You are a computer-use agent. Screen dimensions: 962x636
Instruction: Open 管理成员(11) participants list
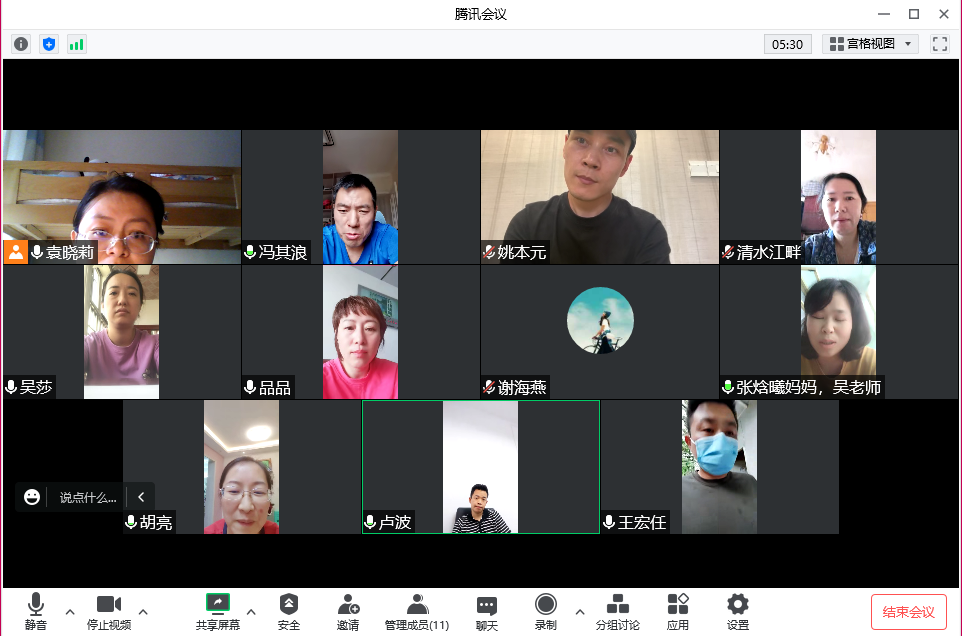tap(417, 611)
